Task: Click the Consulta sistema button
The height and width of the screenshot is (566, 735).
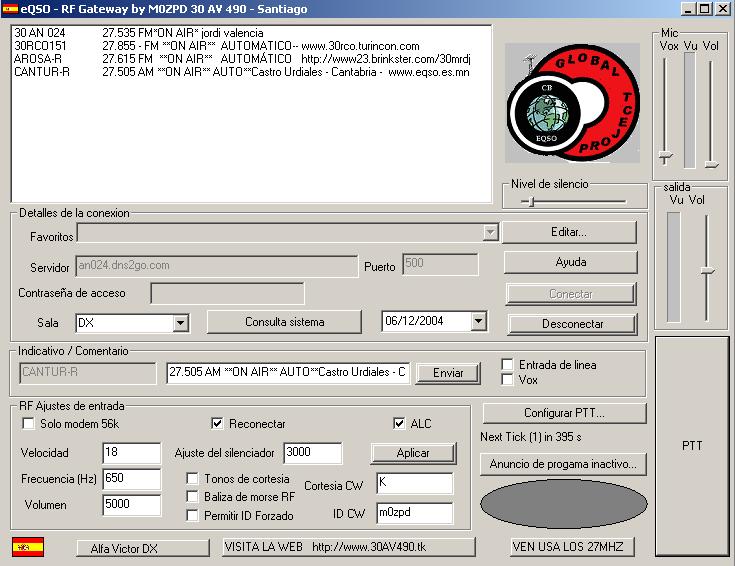Action: coord(284,322)
